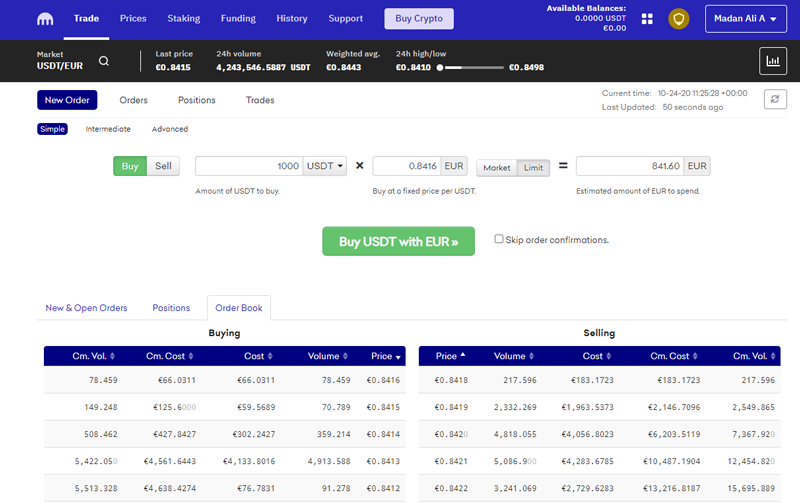
Task: Click 0.0000 USDT available balance
Action: click(x=601, y=18)
